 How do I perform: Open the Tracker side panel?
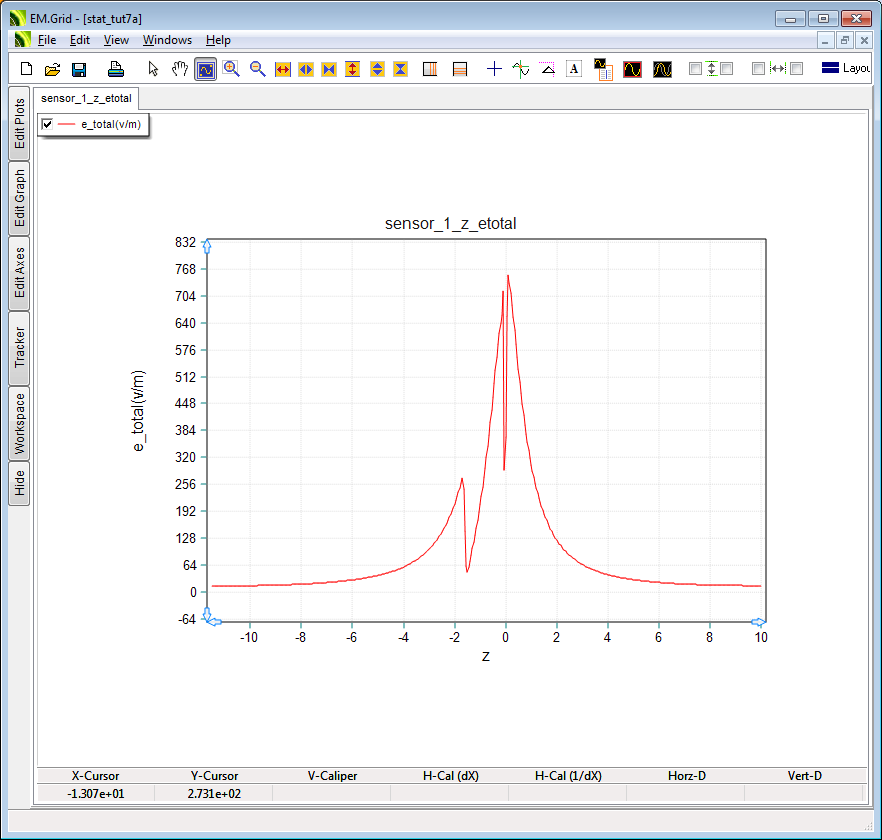tap(19, 347)
